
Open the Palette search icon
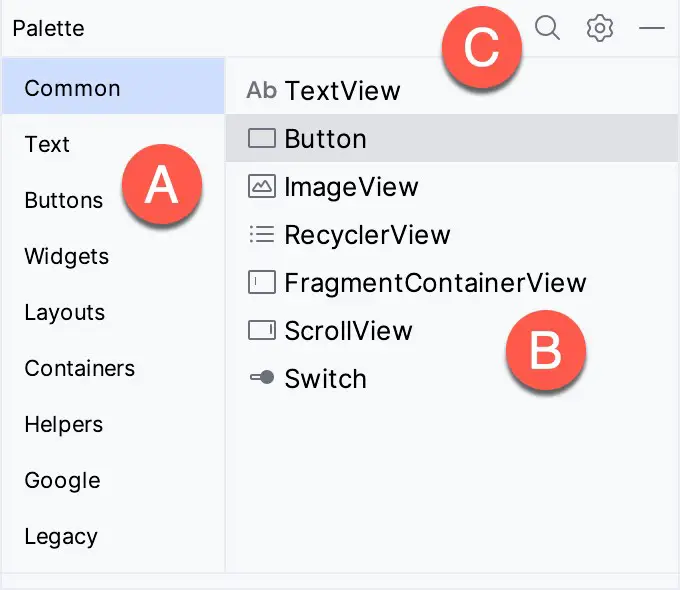pos(547,28)
